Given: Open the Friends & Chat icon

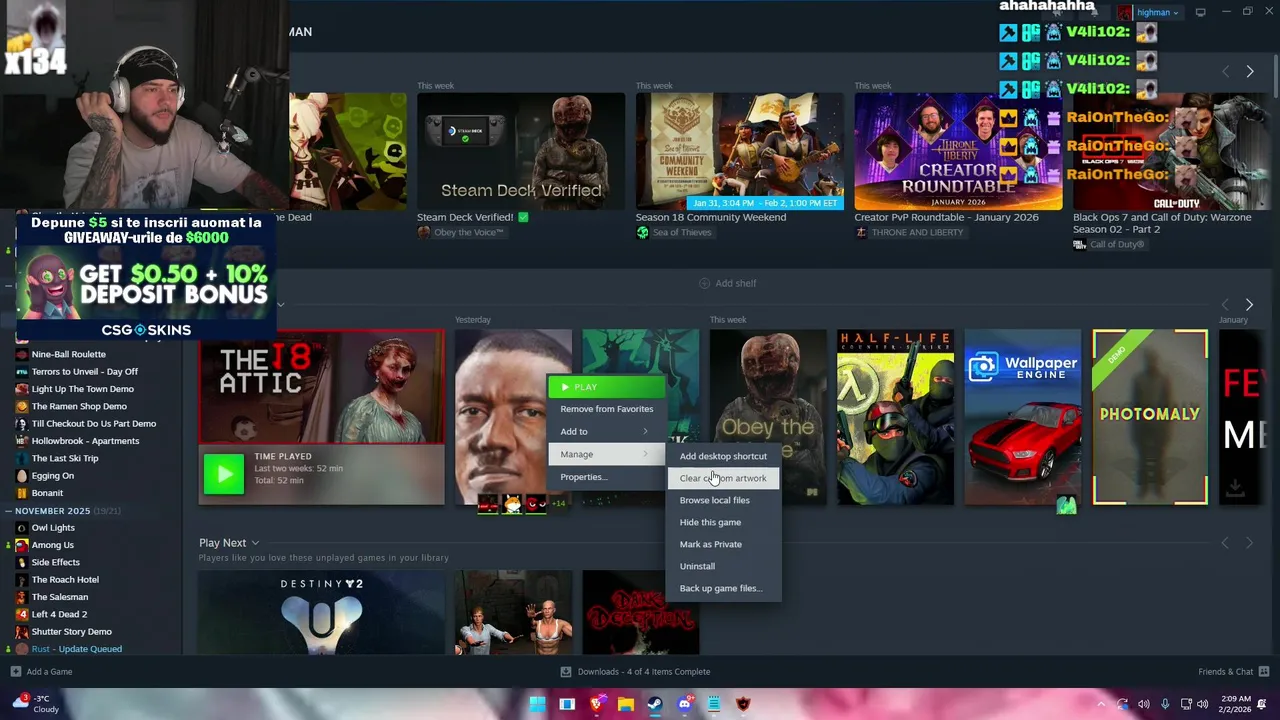Looking at the screenshot, I should pos(1264,672).
